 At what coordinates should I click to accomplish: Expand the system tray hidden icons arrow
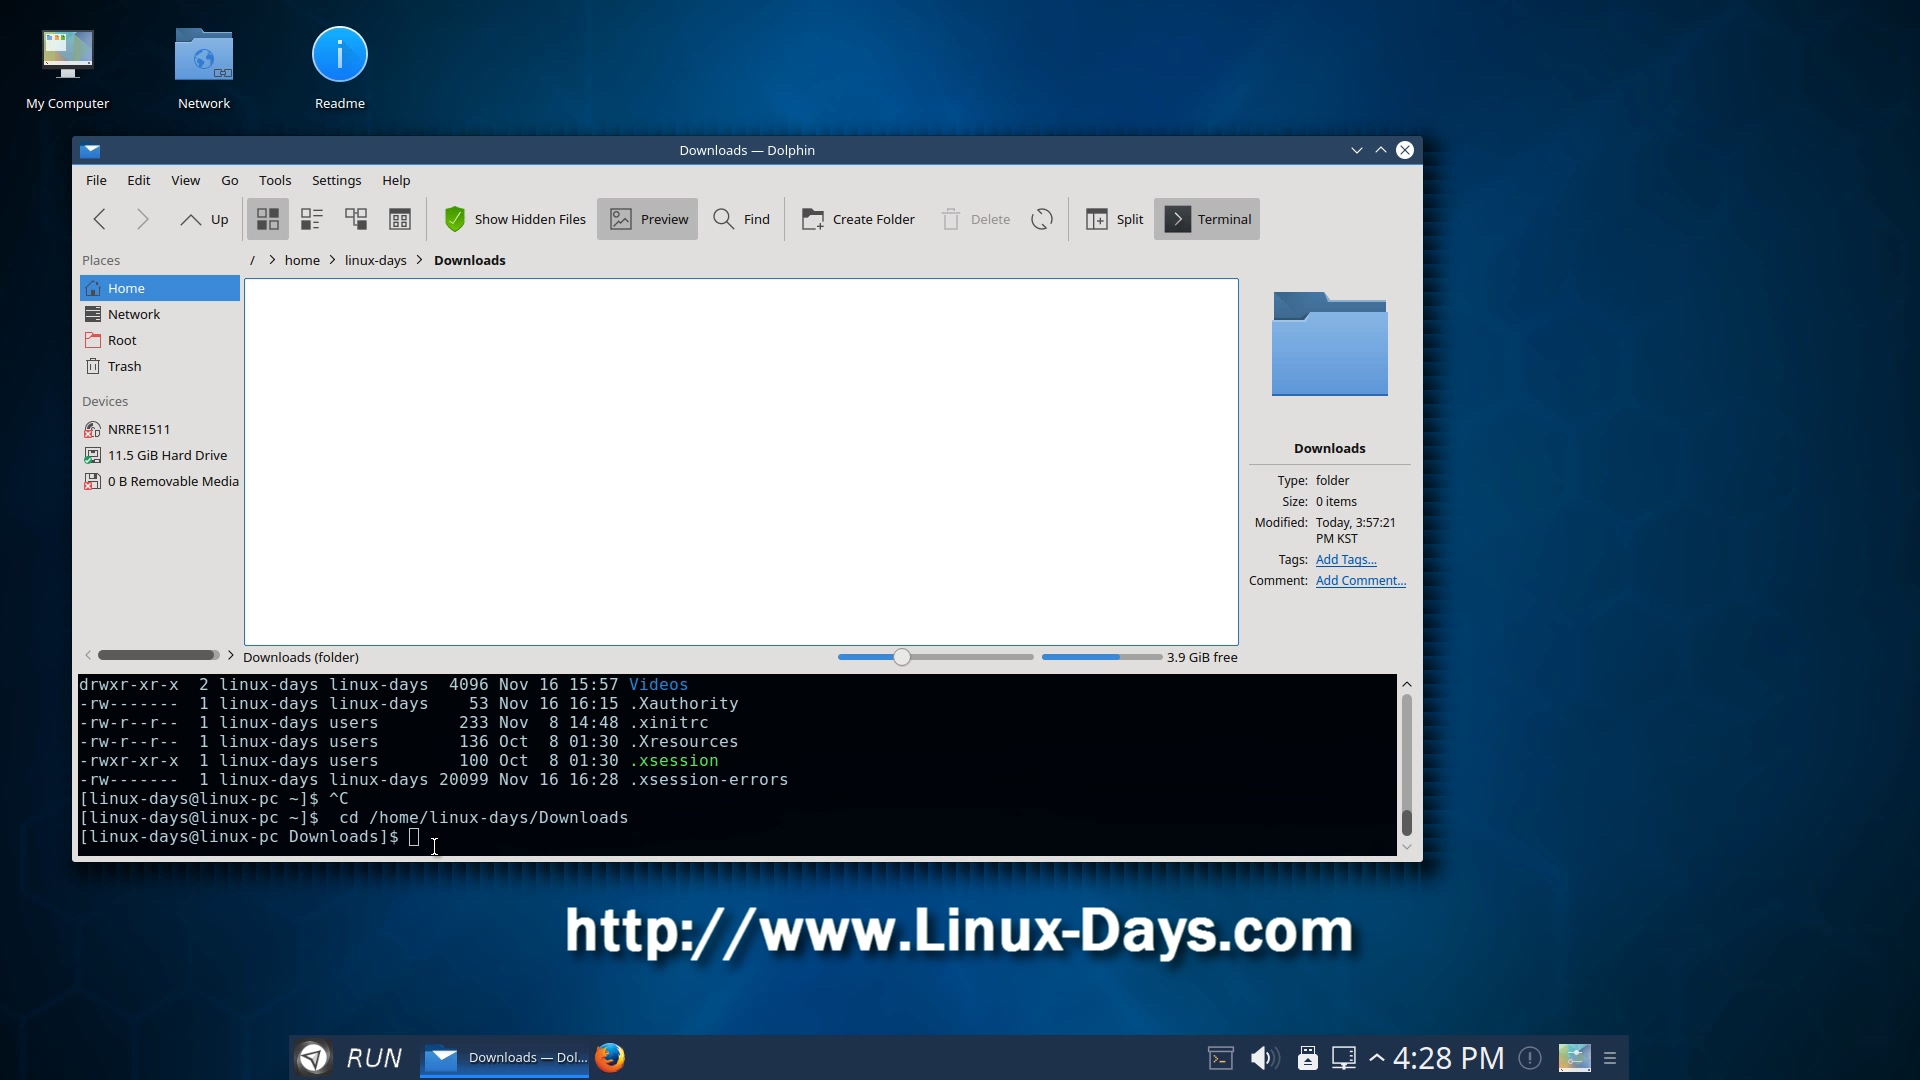point(1377,1058)
